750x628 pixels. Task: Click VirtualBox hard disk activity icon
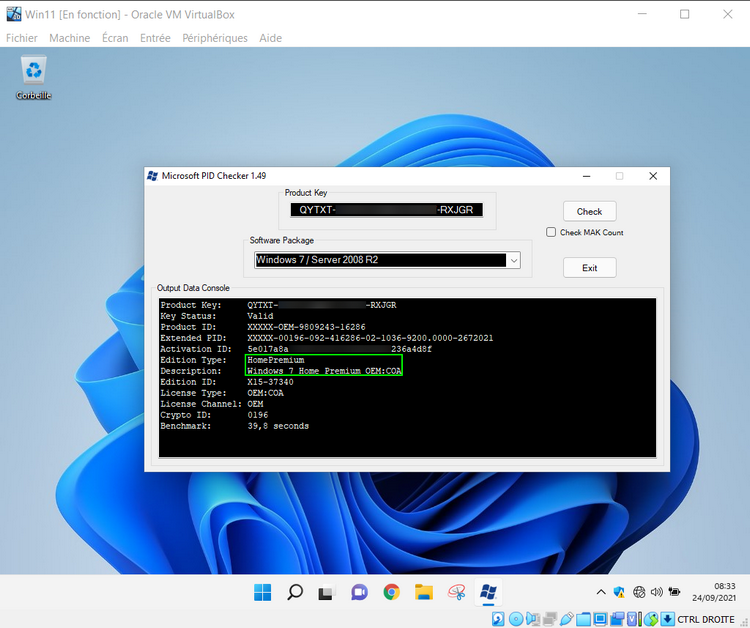(x=498, y=619)
